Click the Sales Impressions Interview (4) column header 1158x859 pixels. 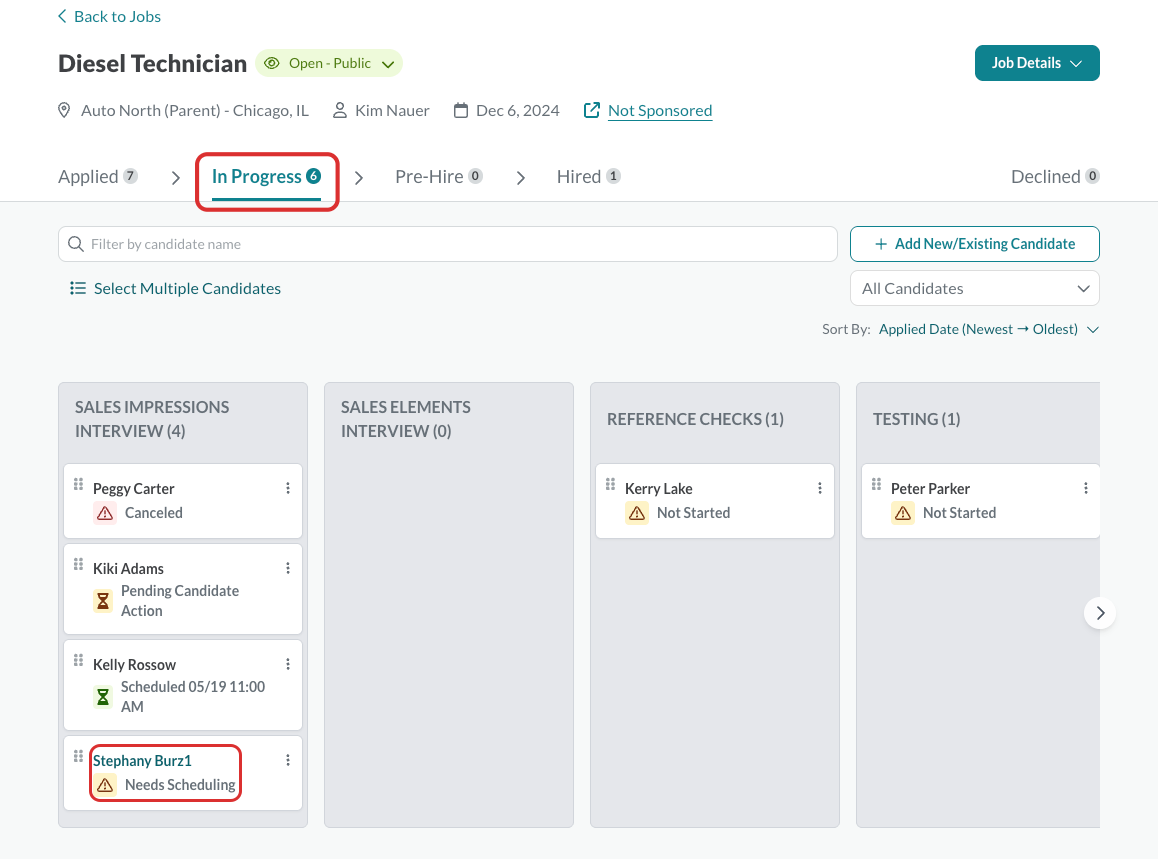coord(152,420)
